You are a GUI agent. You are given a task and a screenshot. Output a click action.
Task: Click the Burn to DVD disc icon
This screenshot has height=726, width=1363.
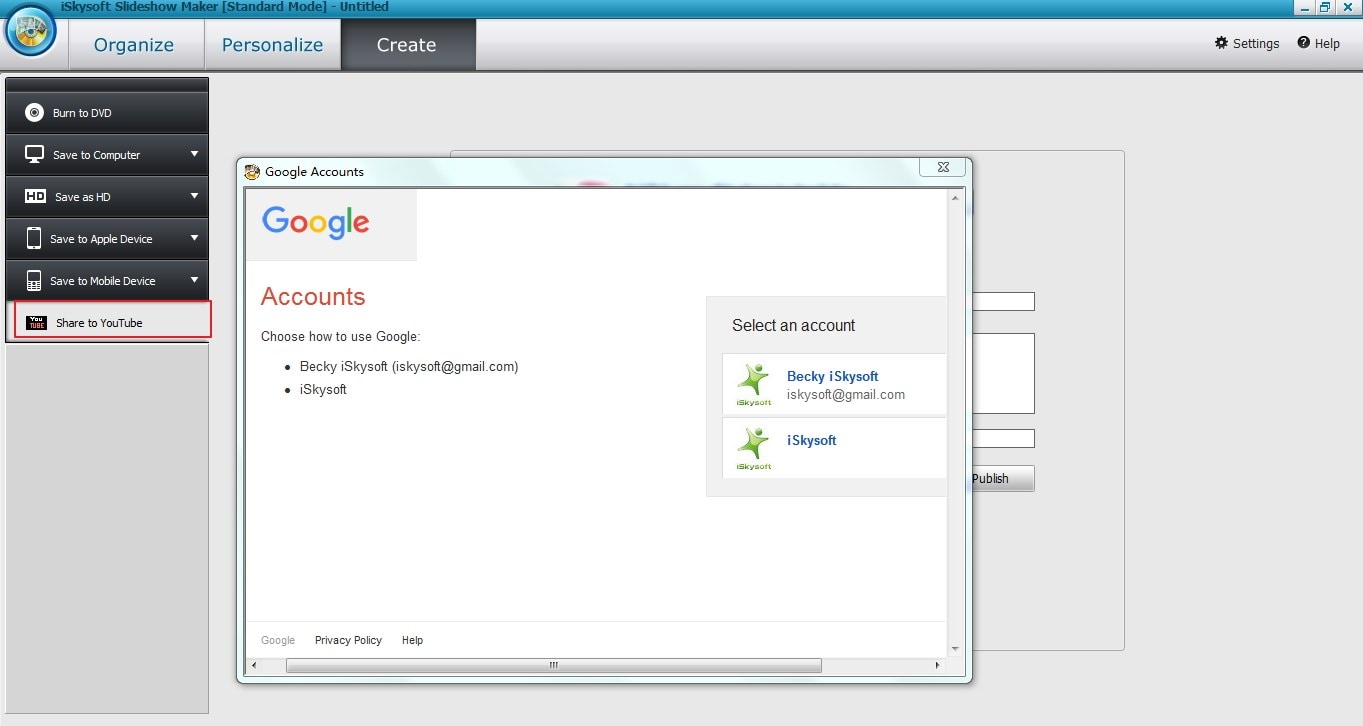[35, 113]
